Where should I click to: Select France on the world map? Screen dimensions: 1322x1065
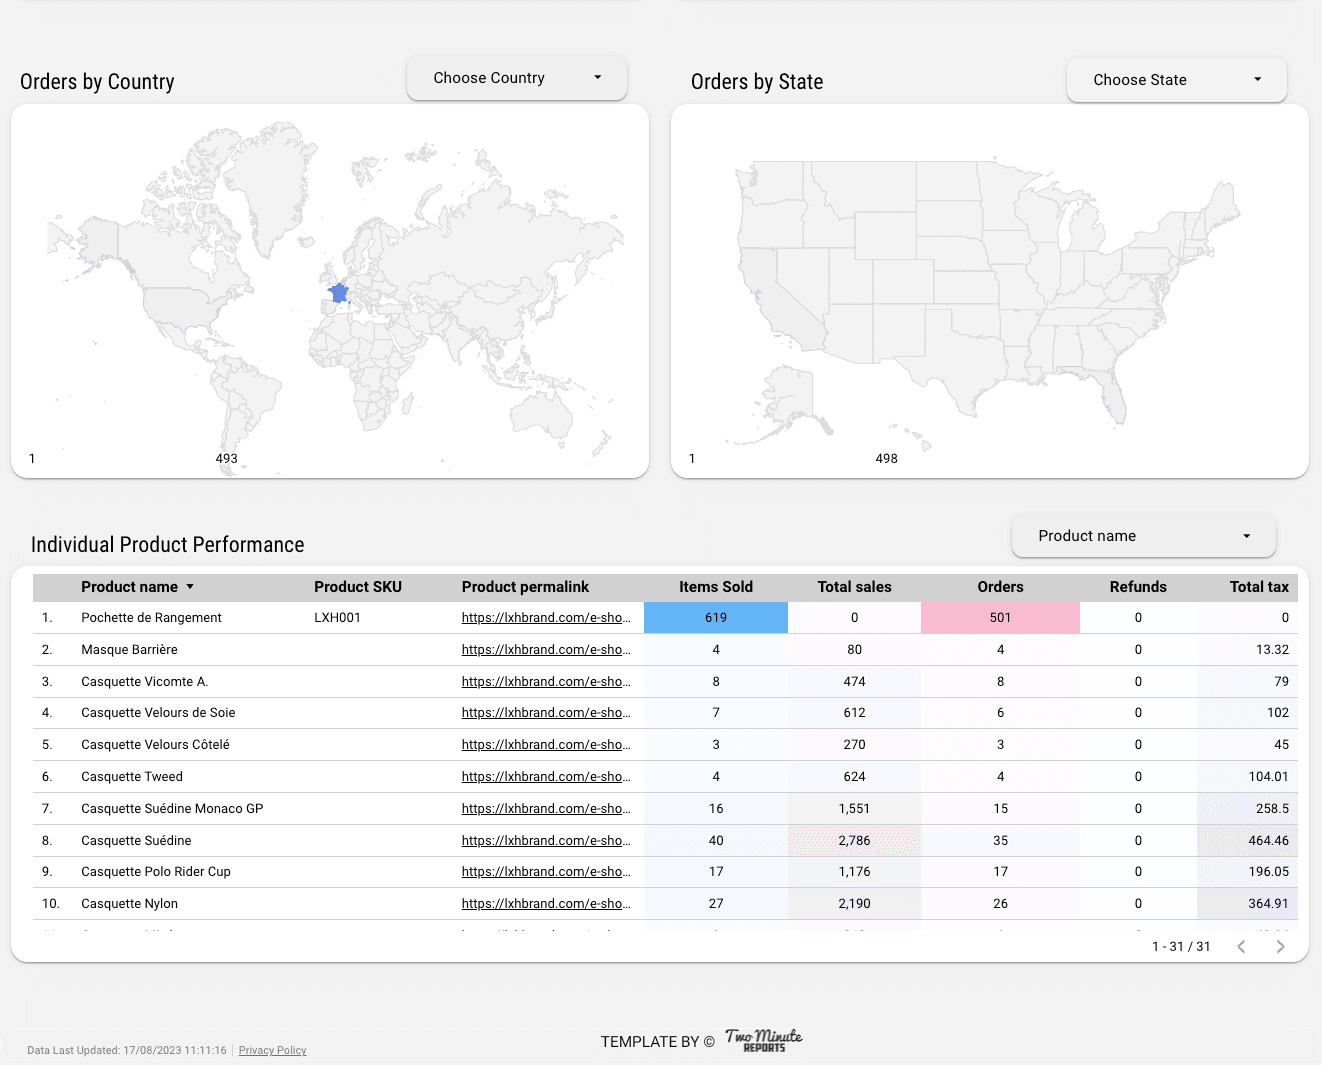pyautogui.click(x=337, y=292)
